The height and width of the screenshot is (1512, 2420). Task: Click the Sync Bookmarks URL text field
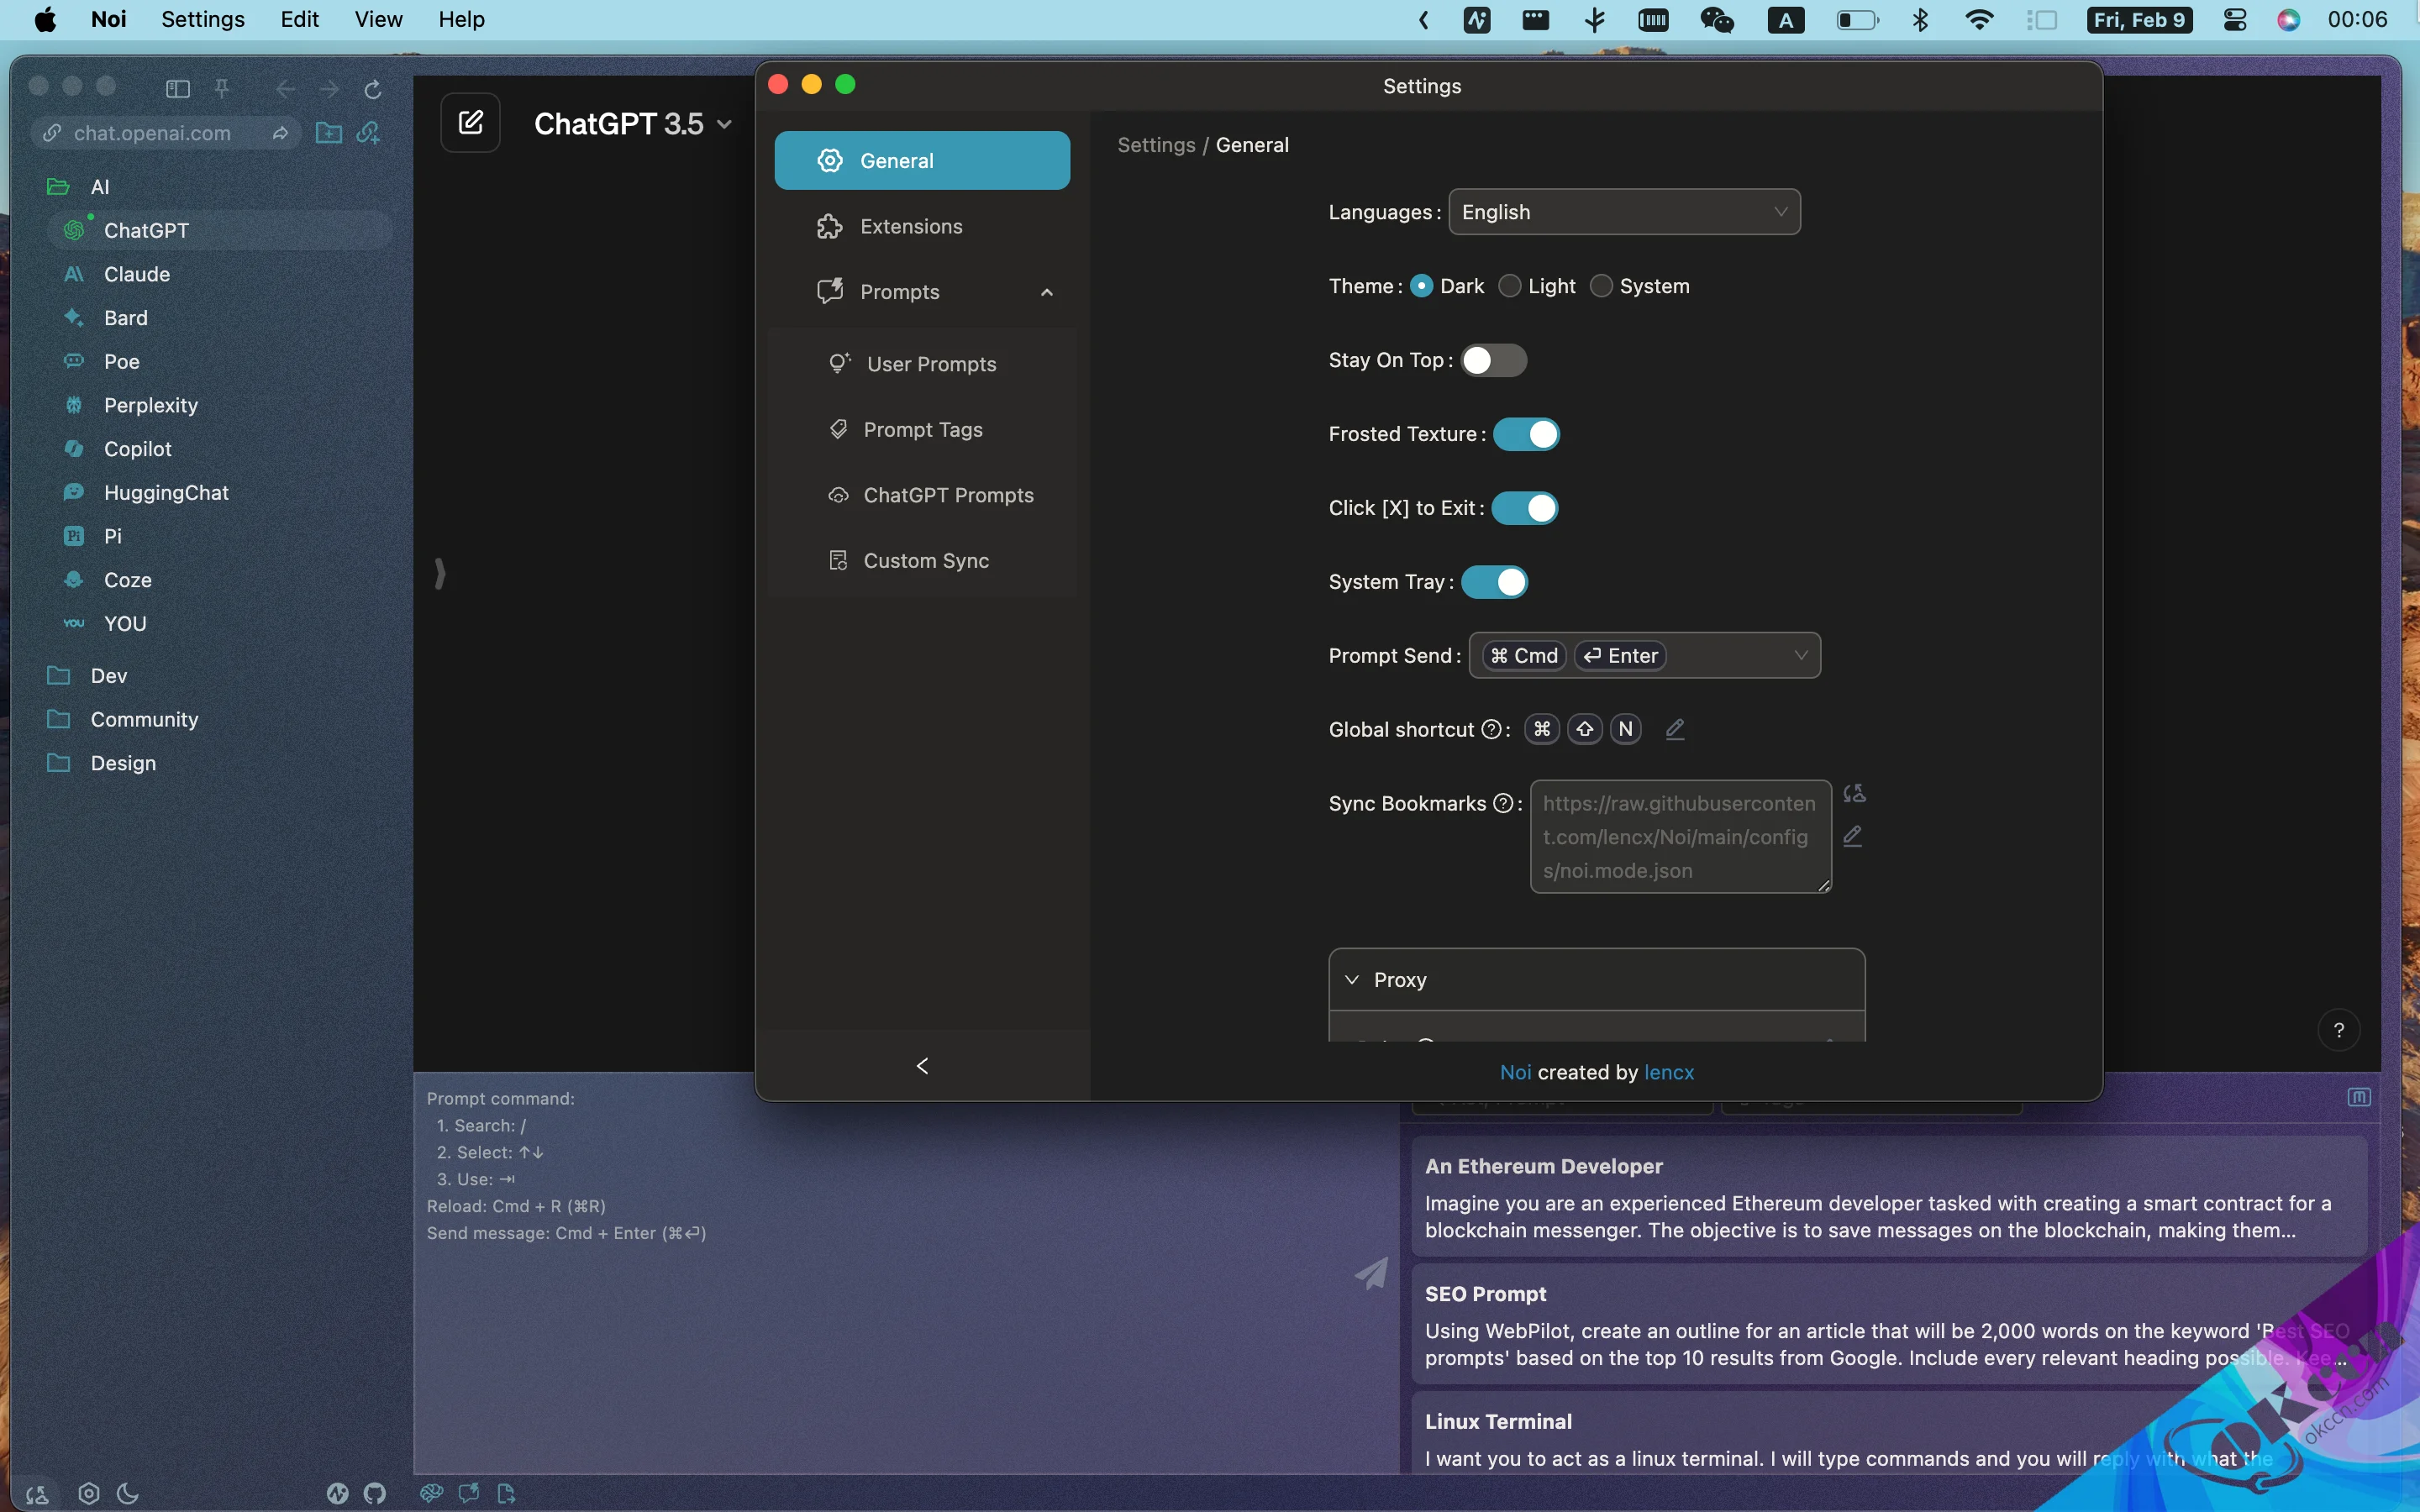click(1680, 836)
